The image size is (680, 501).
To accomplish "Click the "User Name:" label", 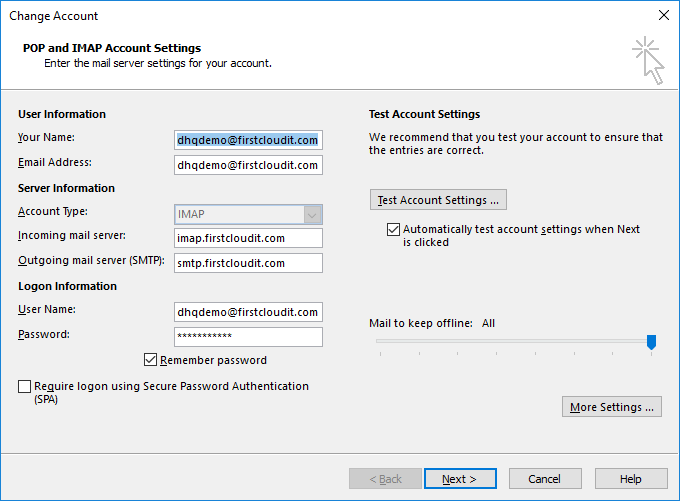I will click(x=47, y=309).
